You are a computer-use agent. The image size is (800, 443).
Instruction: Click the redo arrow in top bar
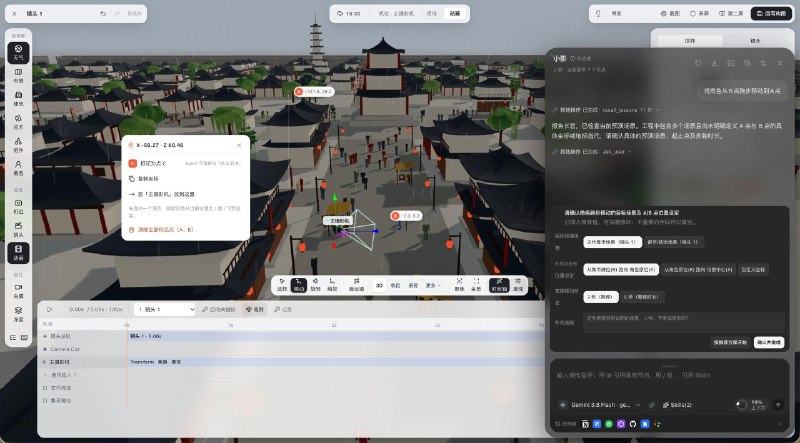point(117,14)
